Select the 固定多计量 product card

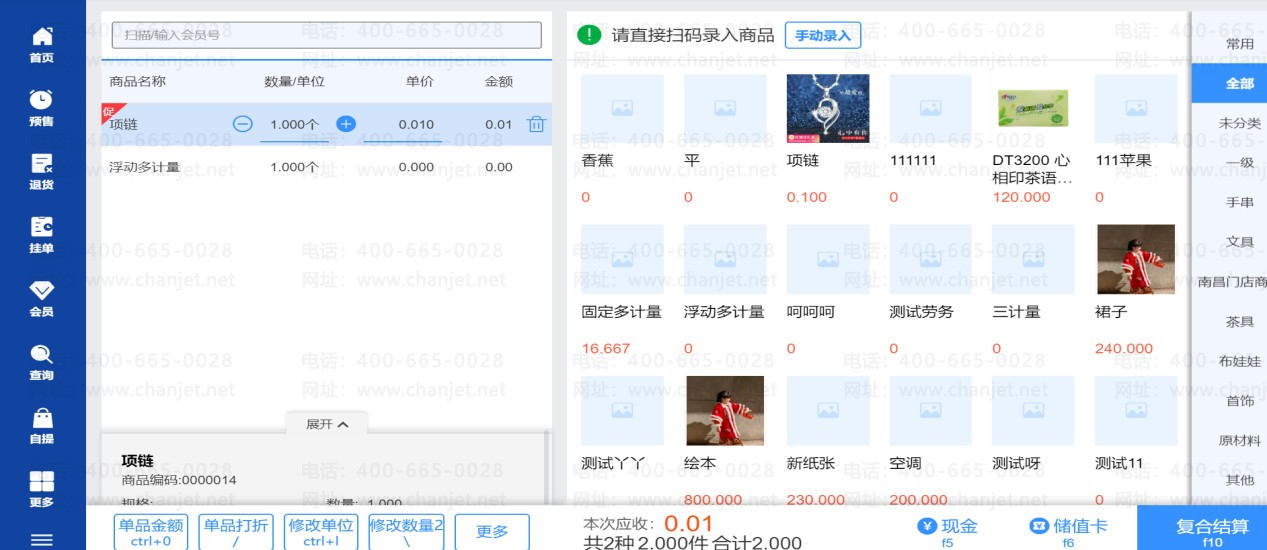click(622, 291)
